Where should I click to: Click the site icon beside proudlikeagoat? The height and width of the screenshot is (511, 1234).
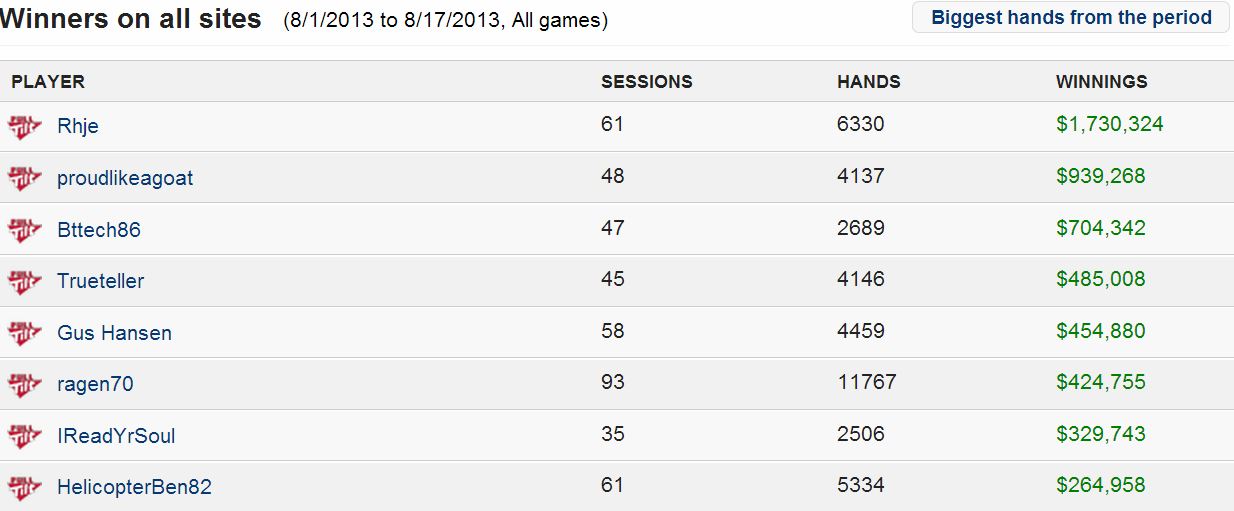click(x=24, y=178)
